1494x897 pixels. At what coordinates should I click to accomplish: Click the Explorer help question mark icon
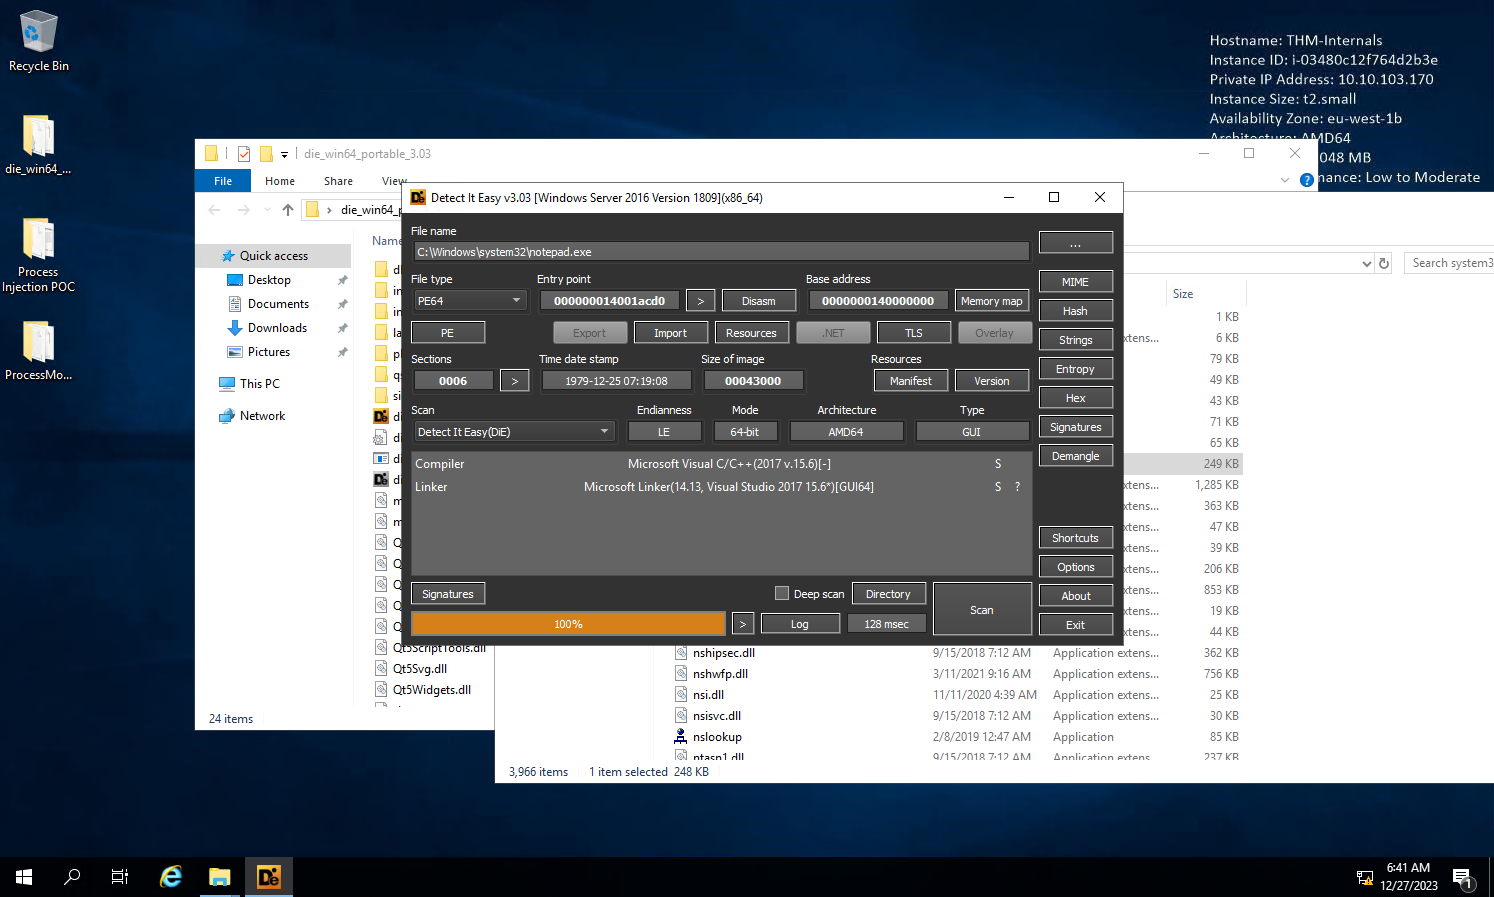tap(1306, 180)
